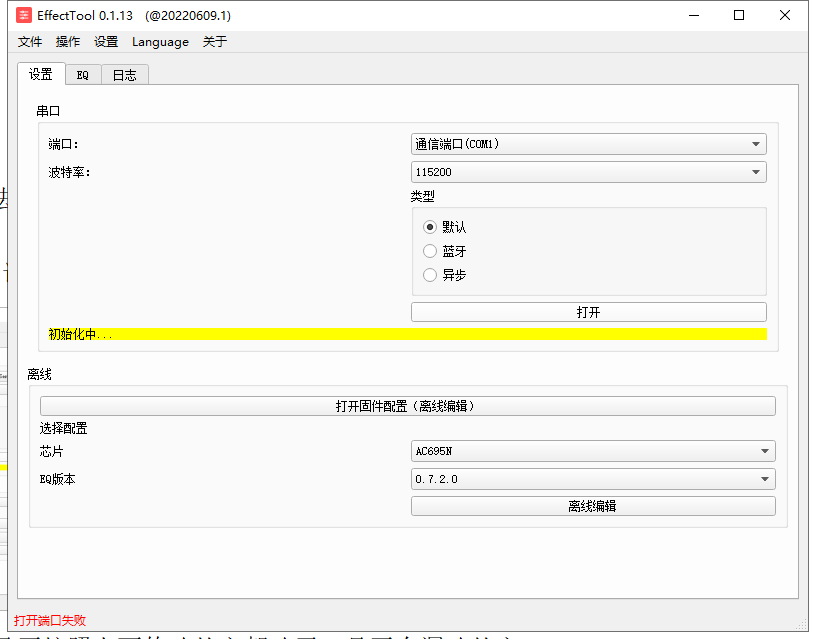Viewport: 816px width, 639px height.
Task: Switch to the 日志 tab
Action: tap(125, 75)
